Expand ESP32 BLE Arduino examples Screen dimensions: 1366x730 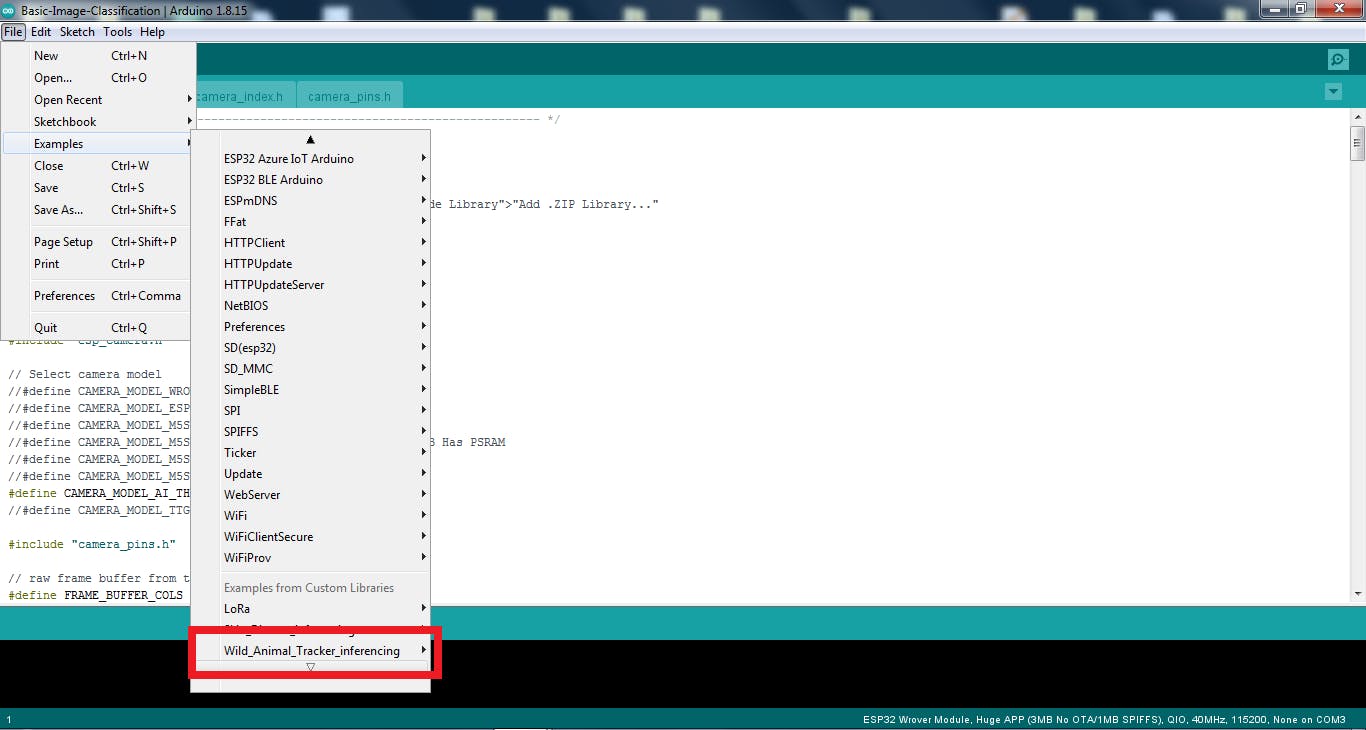click(310, 180)
